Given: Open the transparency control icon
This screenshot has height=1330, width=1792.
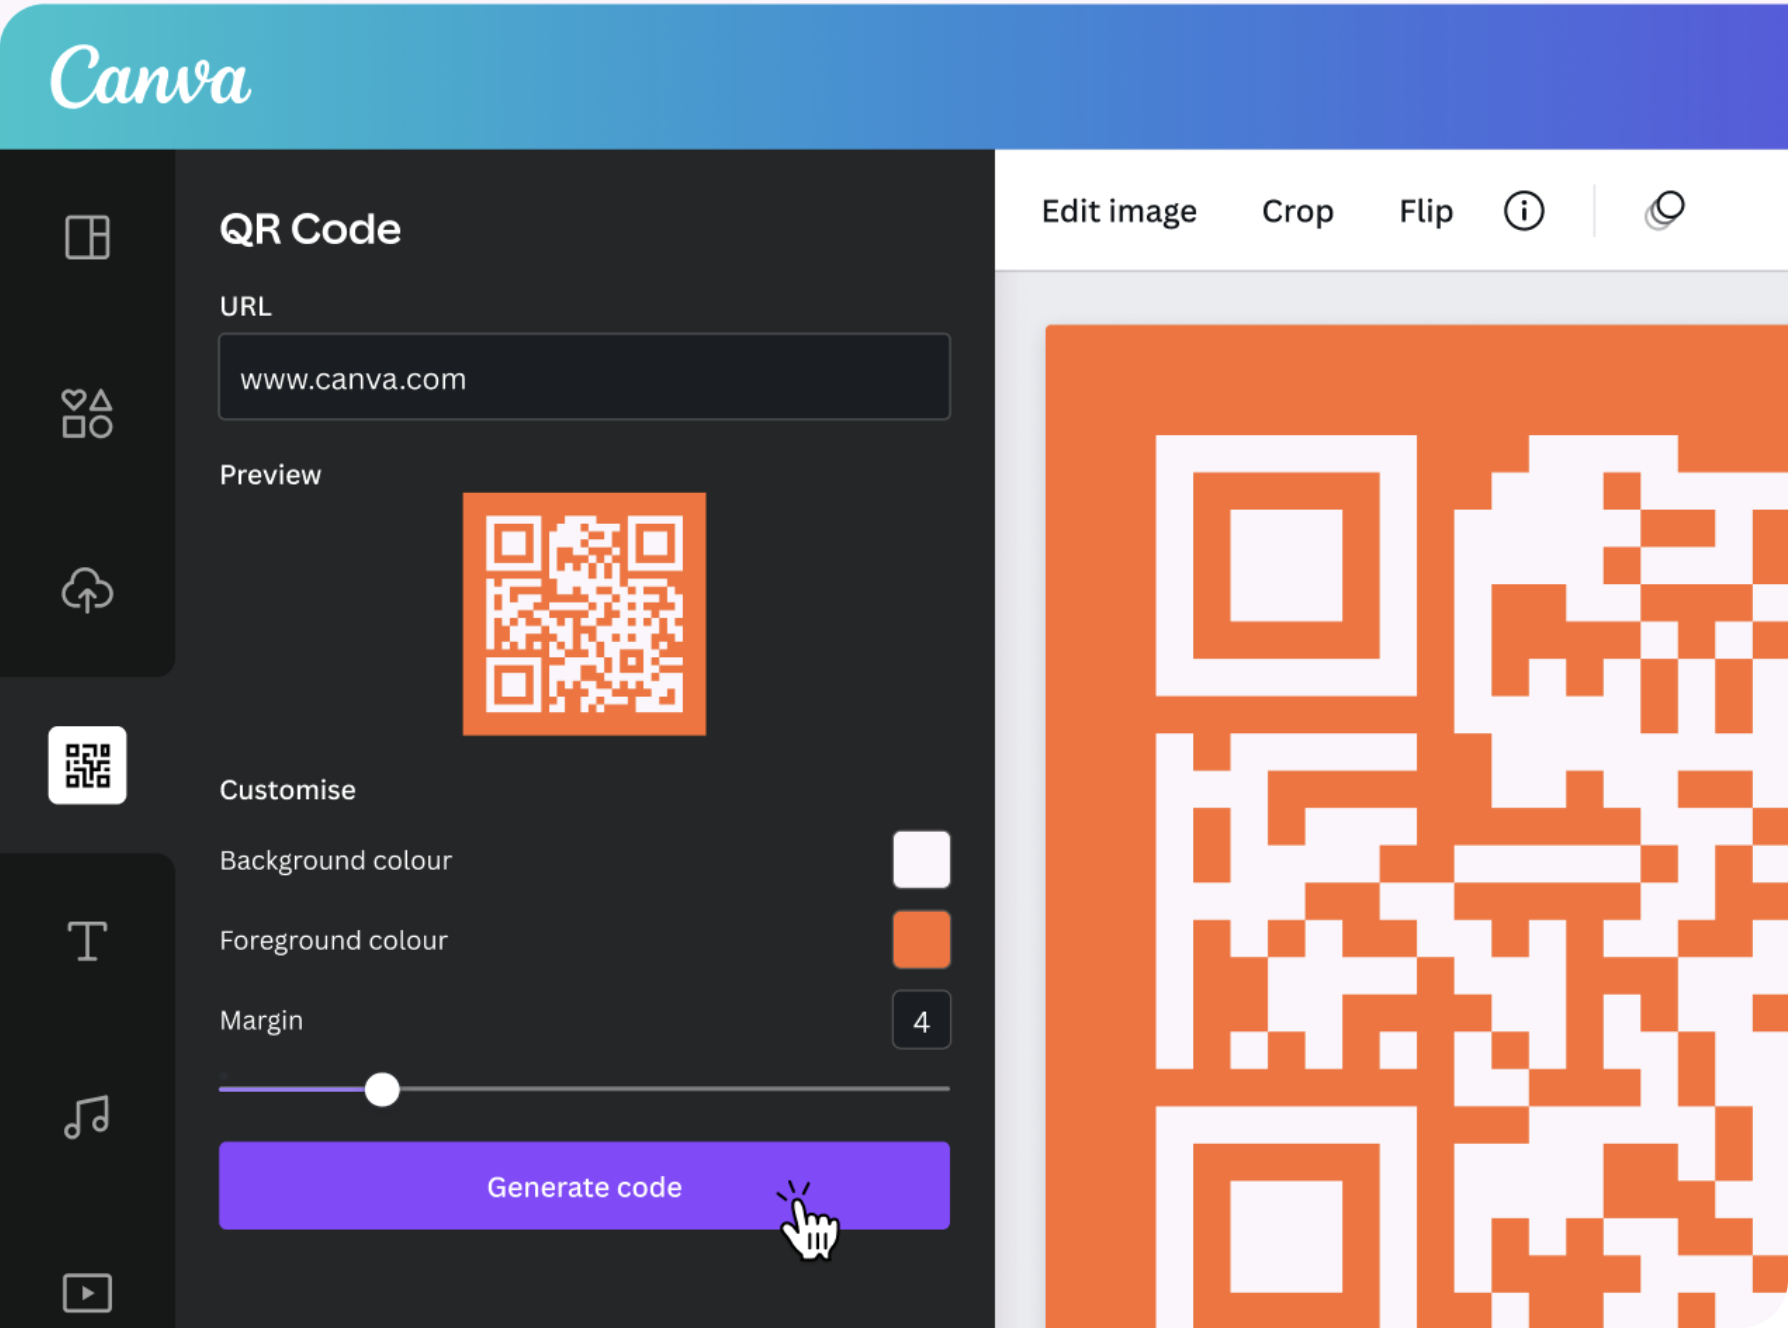Looking at the screenshot, I should pos(1663,210).
